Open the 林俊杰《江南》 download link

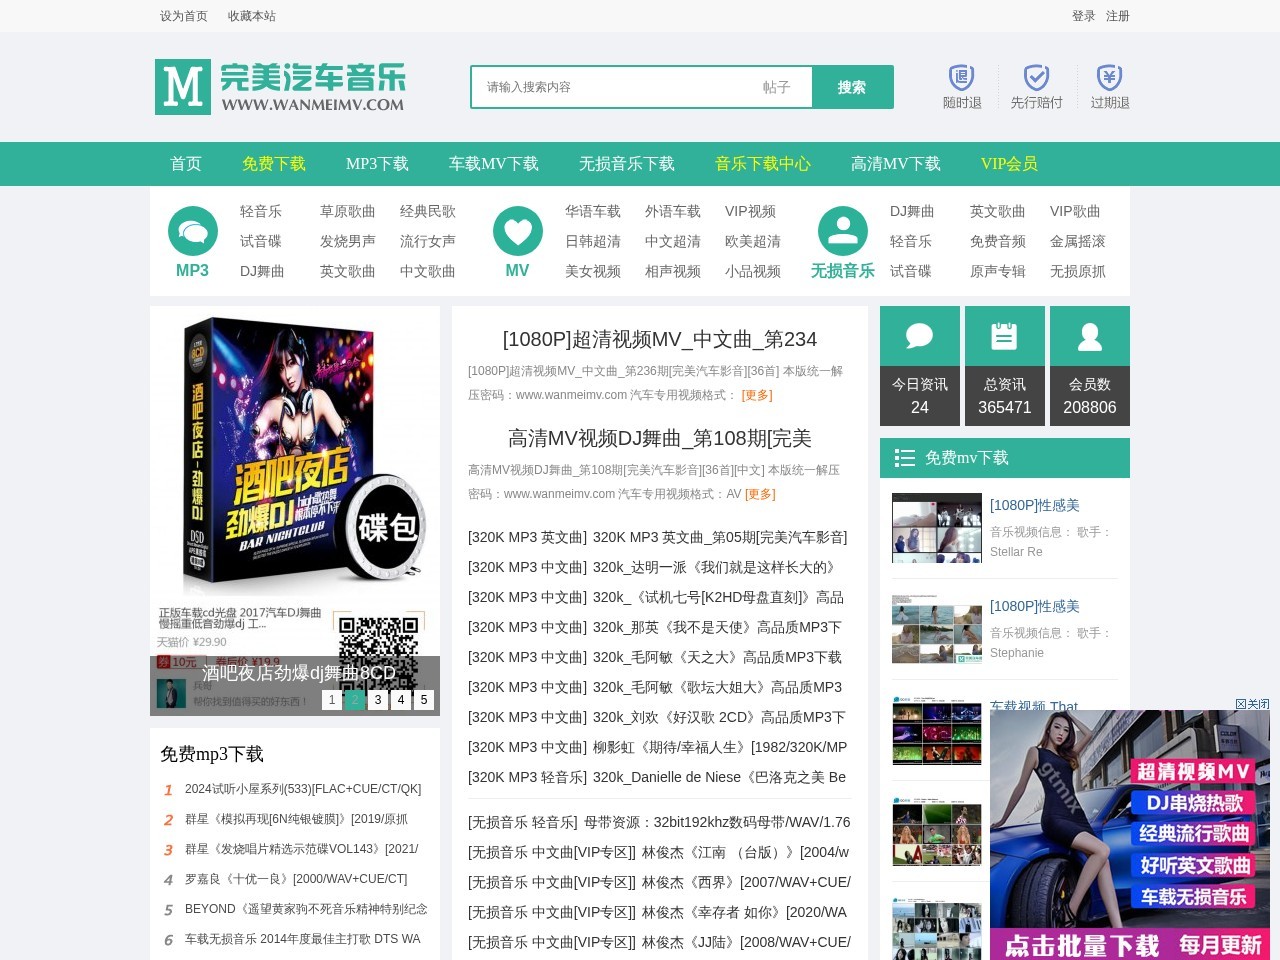(x=658, y=852)
